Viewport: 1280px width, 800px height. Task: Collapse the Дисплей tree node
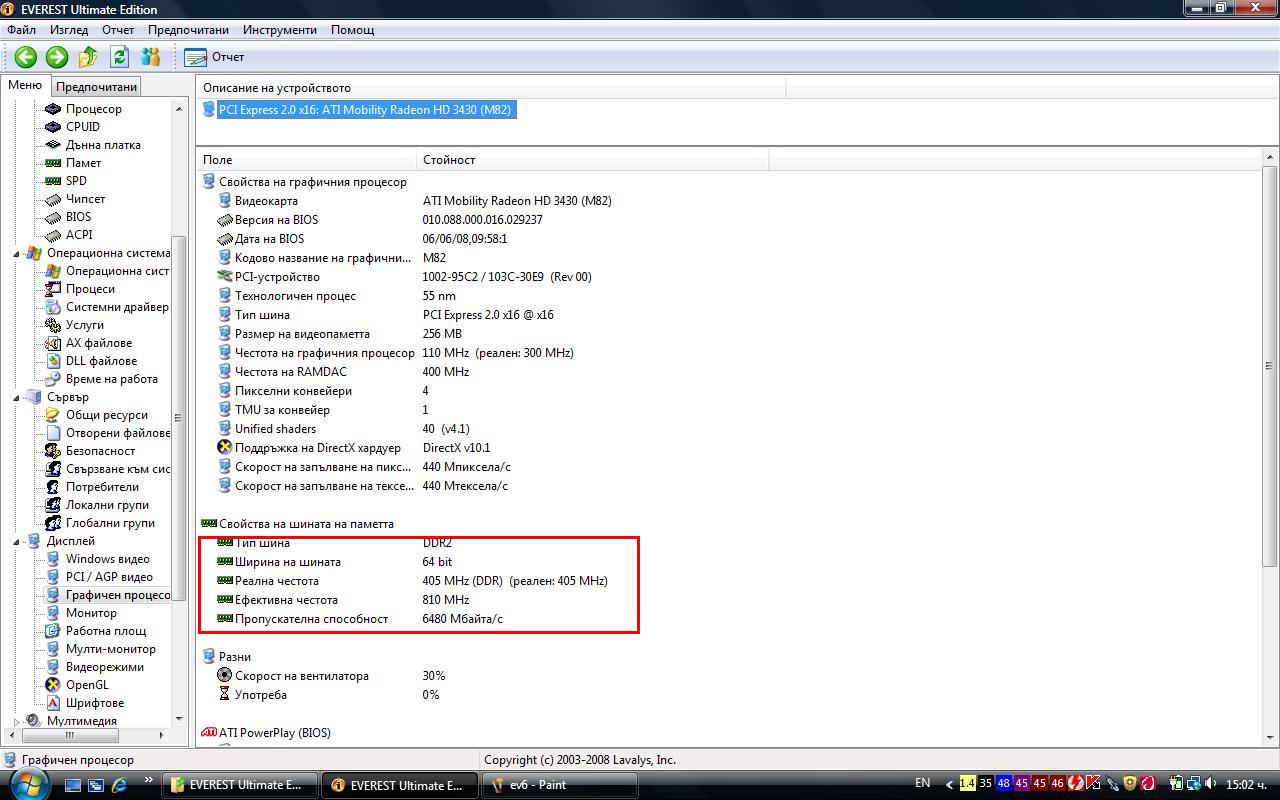coord(16,541)
